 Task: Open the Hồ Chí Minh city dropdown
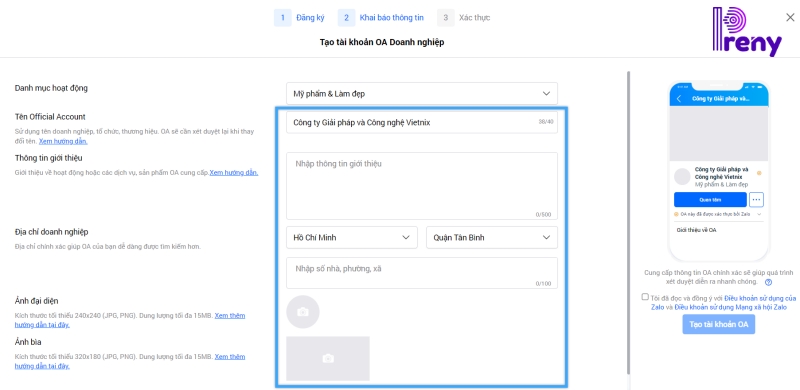(352, 237)
